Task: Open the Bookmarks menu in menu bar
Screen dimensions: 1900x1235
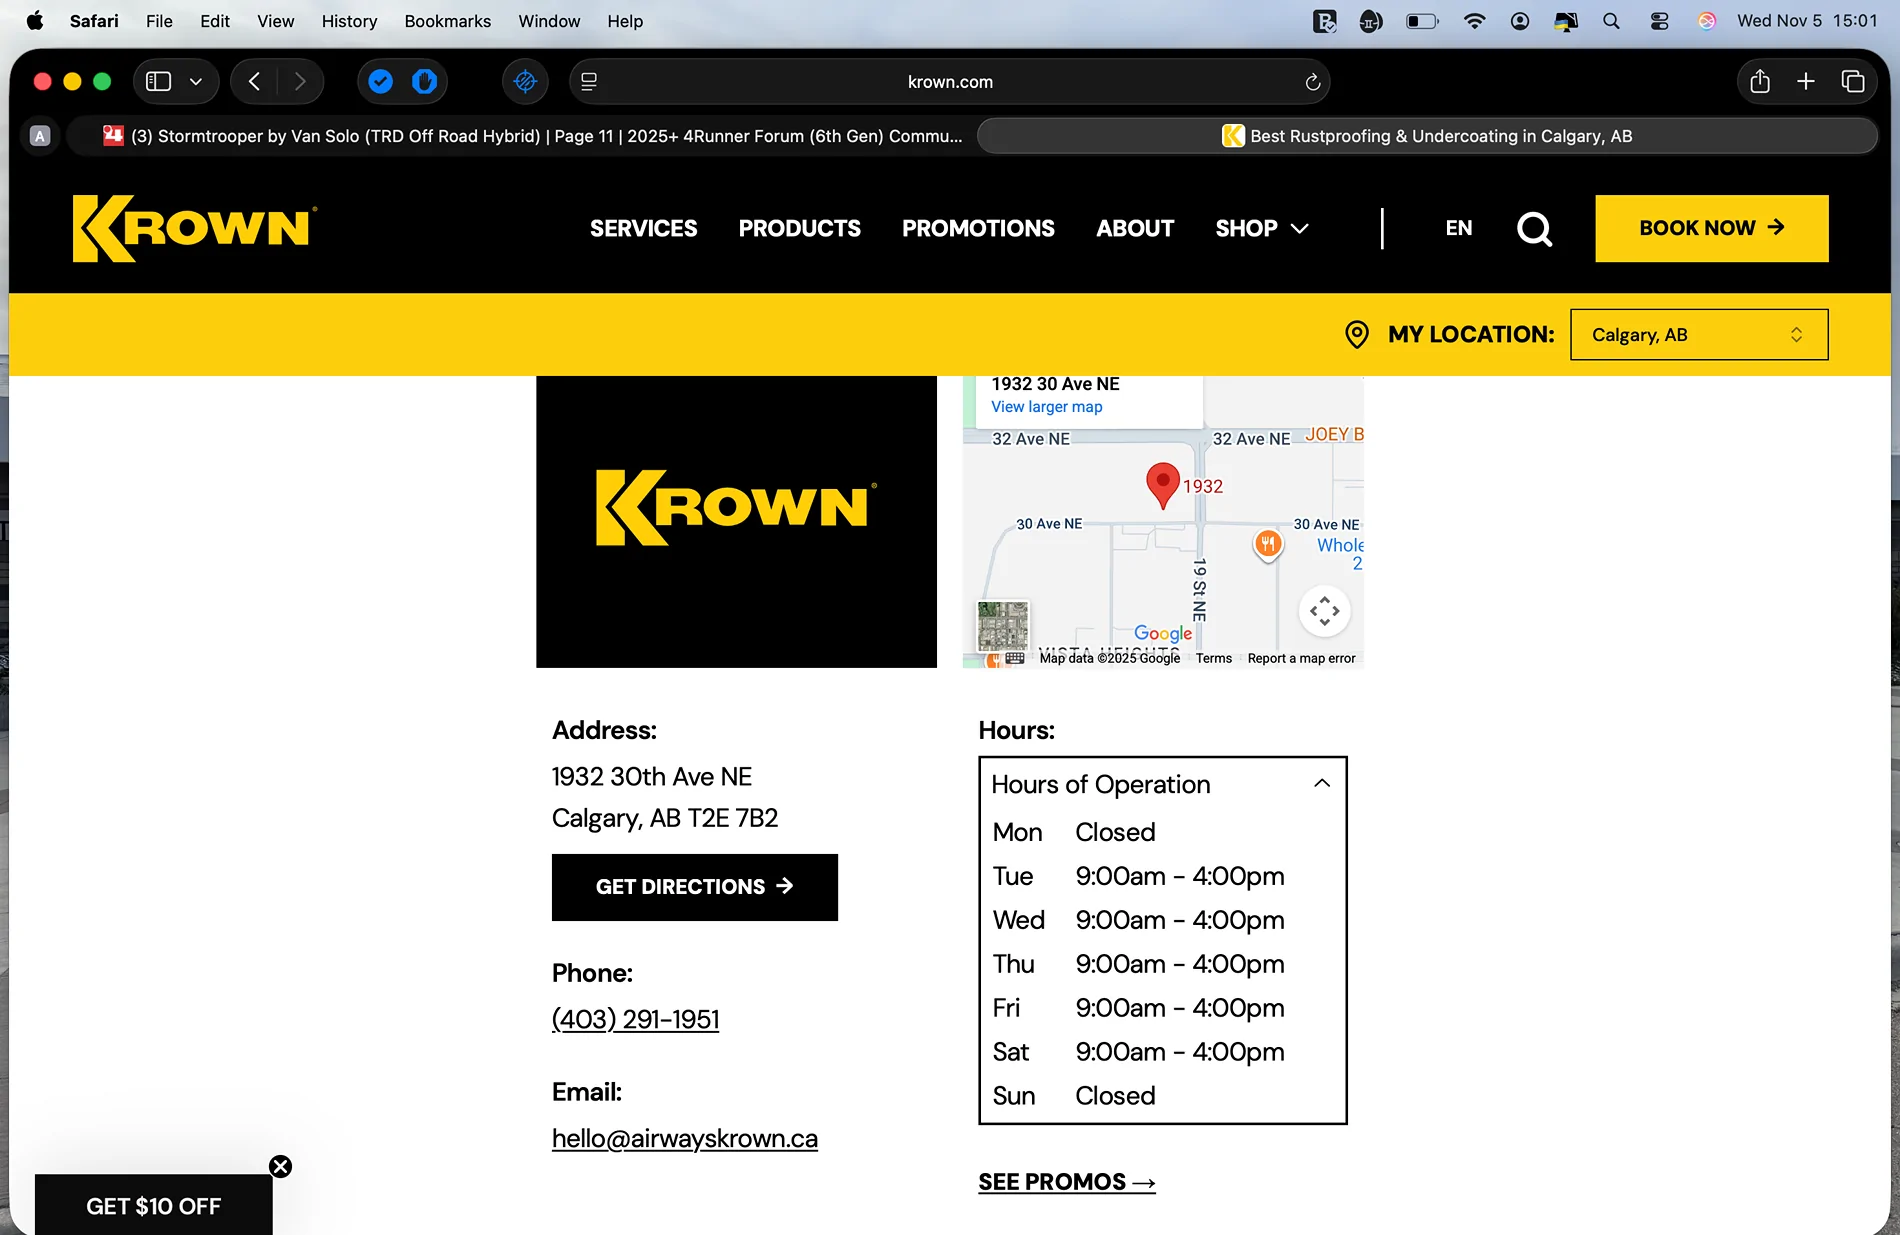Action: point(447,21)
